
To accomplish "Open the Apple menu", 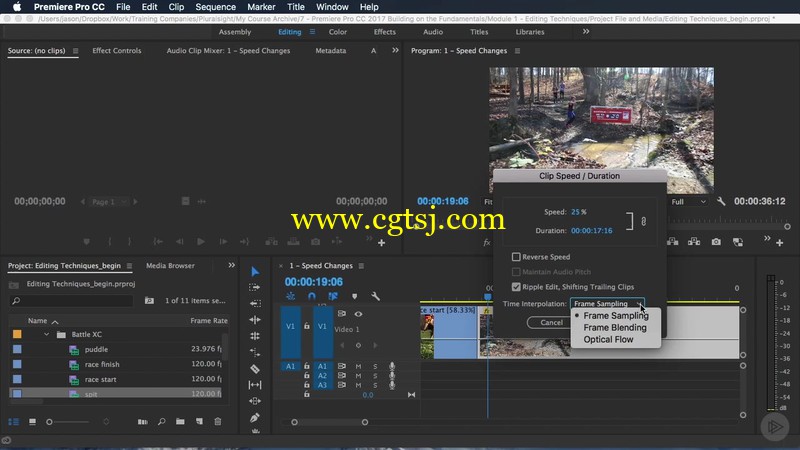I will click(x=17, y=7).
